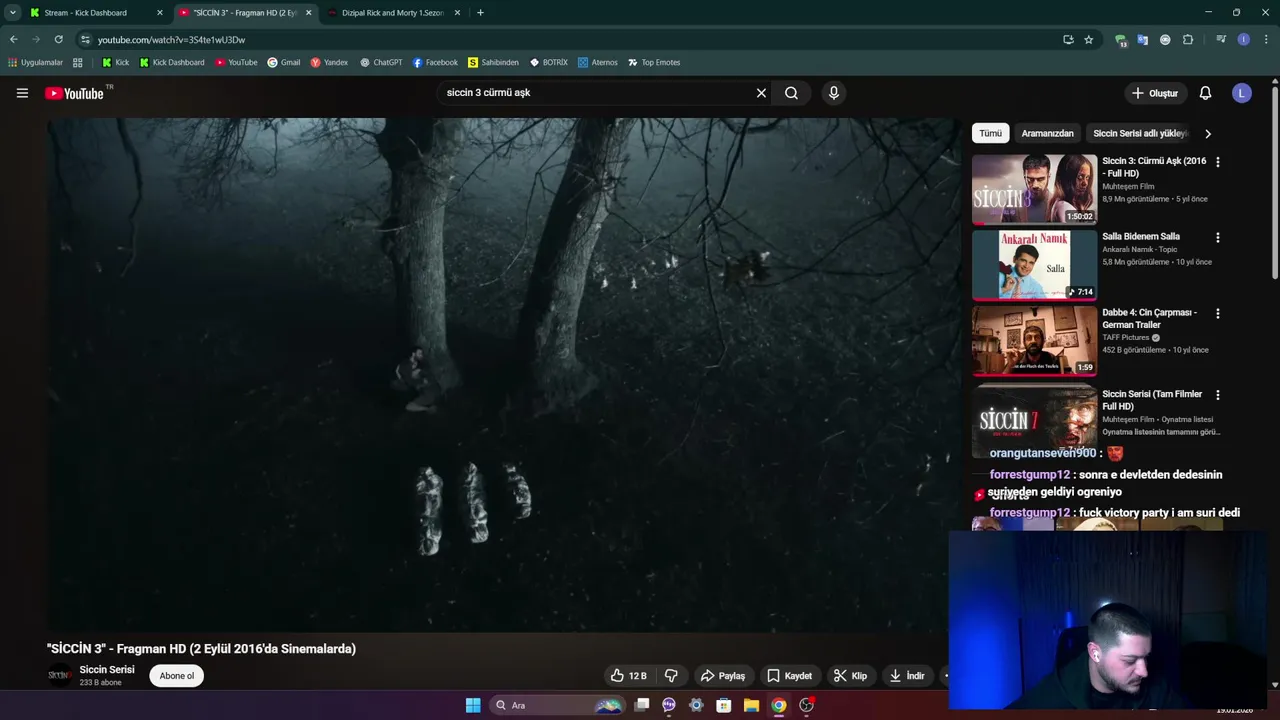Open the Facebook bookmark
The image size is (1280, 720).
tap(435, 62)
